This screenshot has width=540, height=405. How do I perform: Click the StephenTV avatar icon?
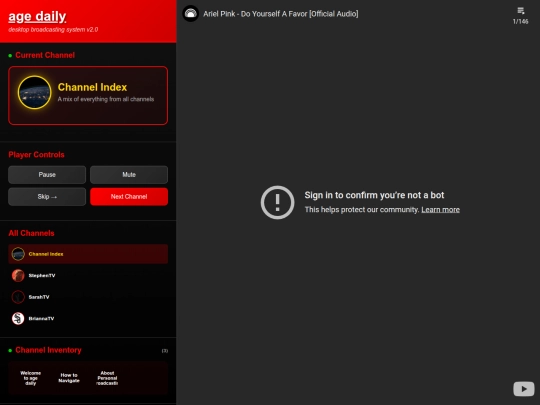[x=18, y=276]
